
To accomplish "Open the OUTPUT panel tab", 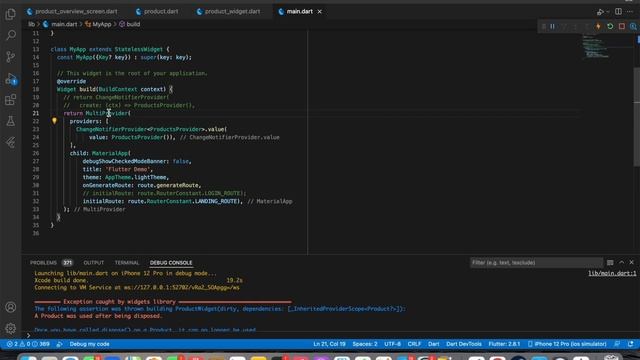I will tap(94, 263).
